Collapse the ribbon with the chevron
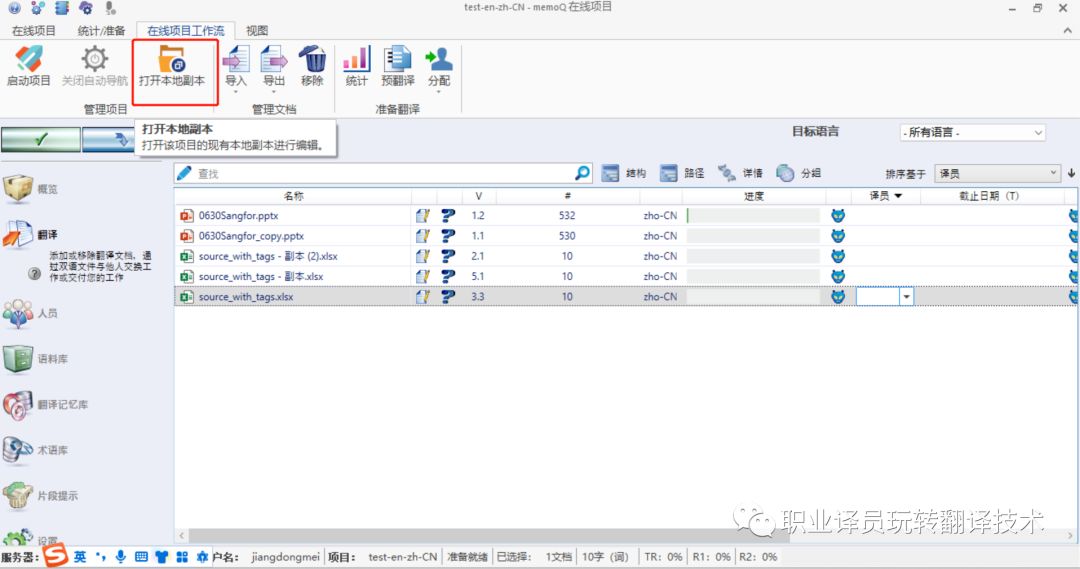Screen dimensions: 1080x569 [x=1068, y=30]
